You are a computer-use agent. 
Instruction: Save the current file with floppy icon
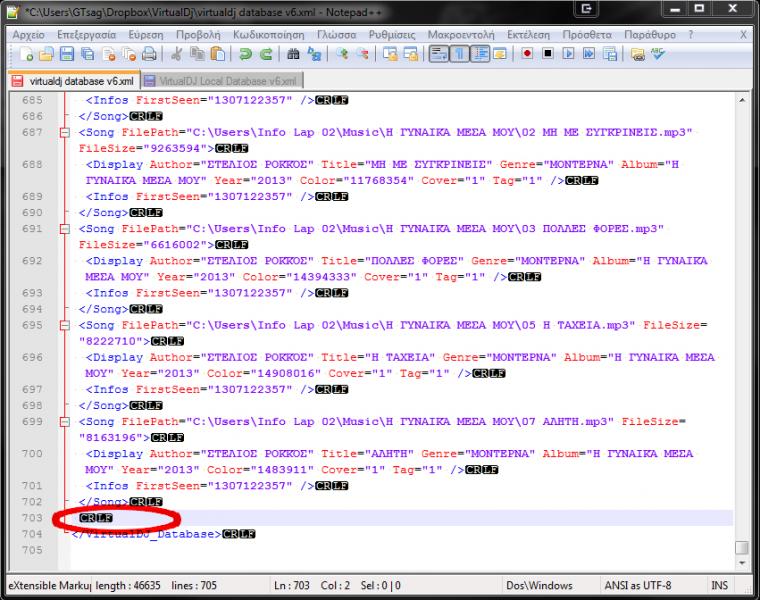(67, 54)
